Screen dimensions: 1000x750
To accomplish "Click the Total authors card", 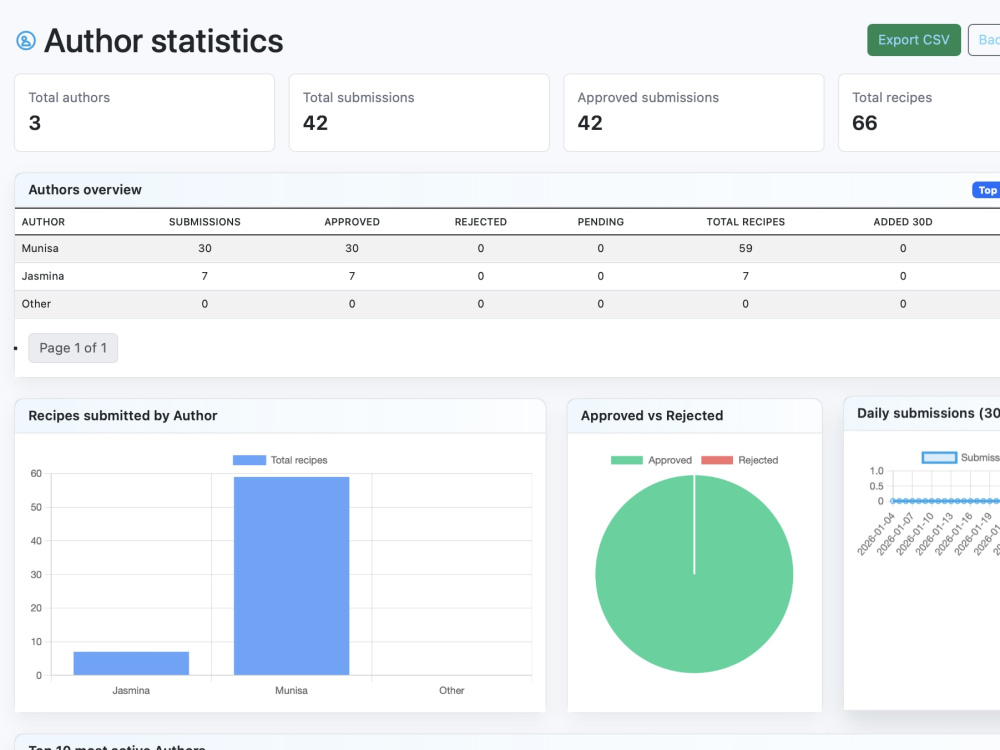I will click(145, 113).
